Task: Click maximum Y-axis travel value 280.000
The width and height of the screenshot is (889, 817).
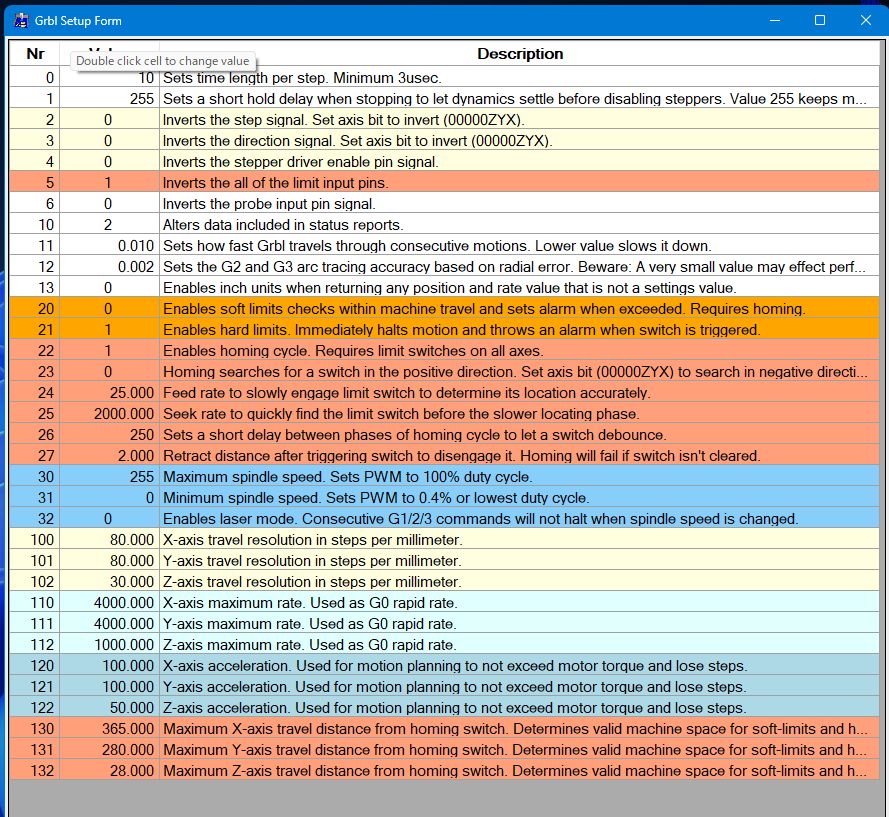Action: (x=109, y=749)
